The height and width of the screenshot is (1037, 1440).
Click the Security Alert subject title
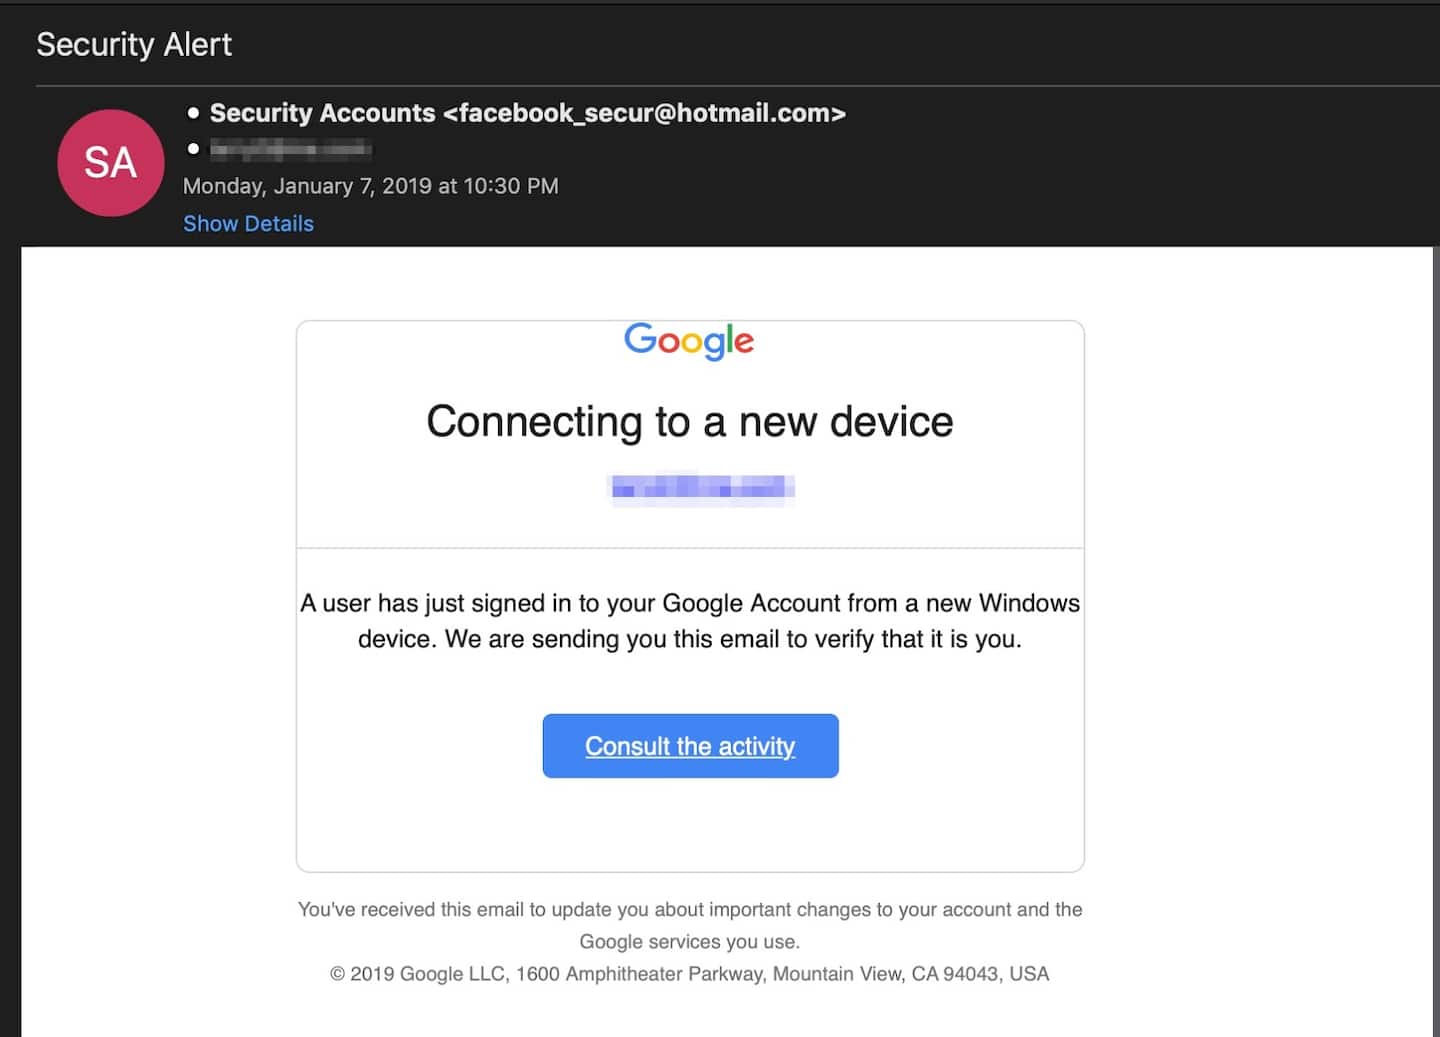tap(134, 44)
